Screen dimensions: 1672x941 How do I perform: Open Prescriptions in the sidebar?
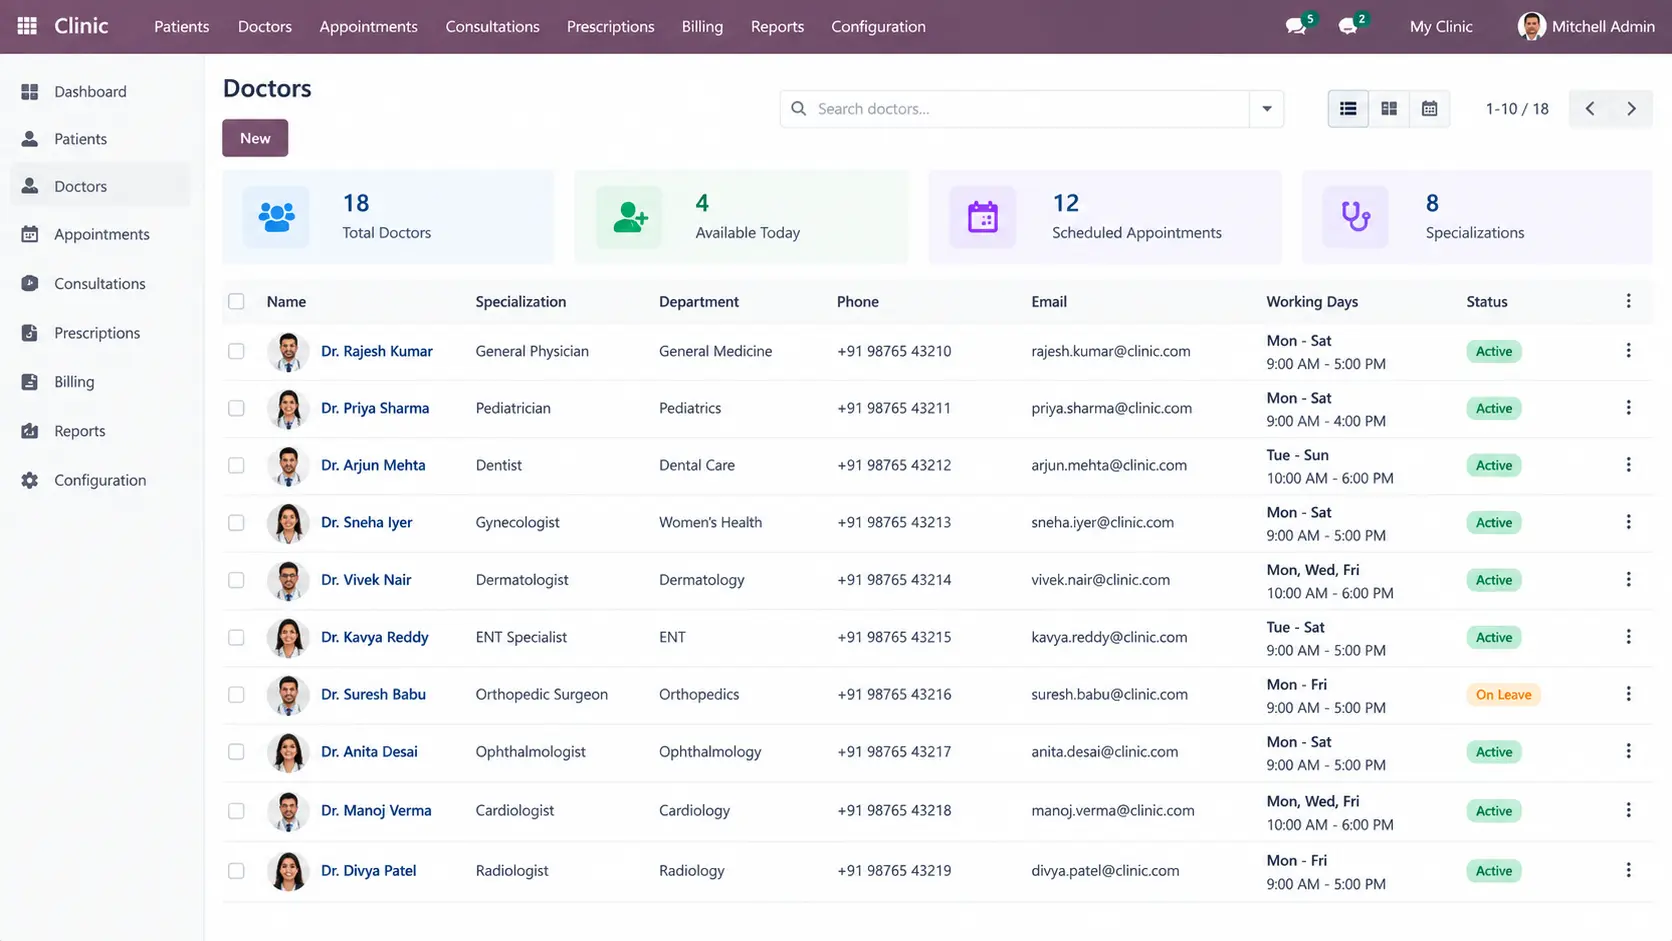click(x=100, y=333)
